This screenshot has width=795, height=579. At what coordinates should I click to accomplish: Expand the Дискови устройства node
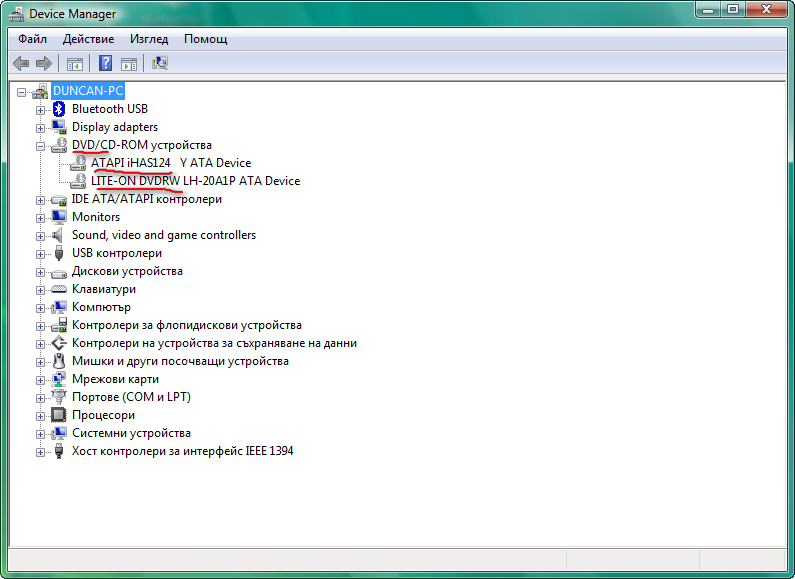[x=41, y=272]
